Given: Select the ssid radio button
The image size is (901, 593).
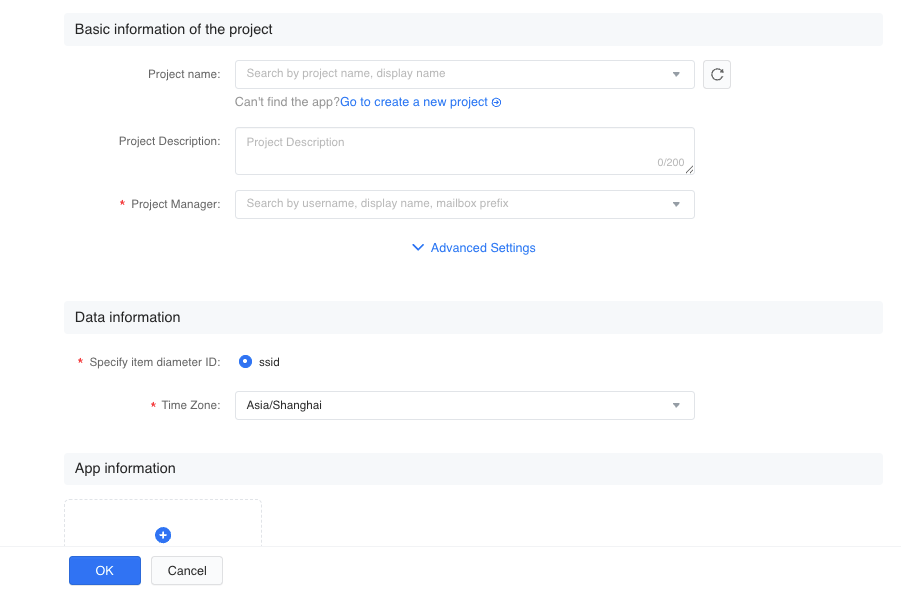Looking at the screenshot, I should [x=245, y=361].
